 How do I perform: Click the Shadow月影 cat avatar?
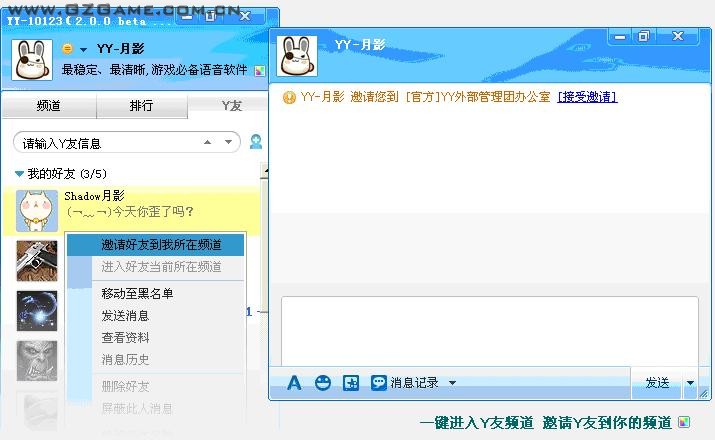[37, 211]
